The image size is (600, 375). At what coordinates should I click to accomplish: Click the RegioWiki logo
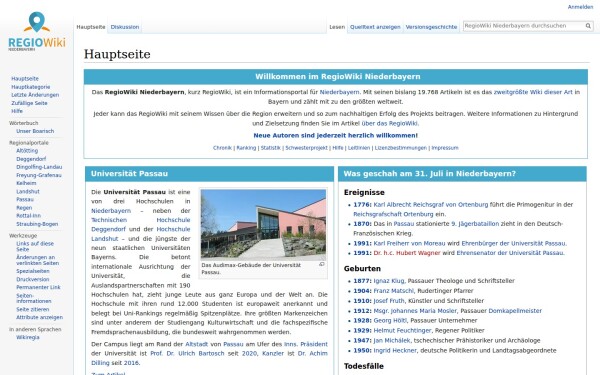(37, 31)
